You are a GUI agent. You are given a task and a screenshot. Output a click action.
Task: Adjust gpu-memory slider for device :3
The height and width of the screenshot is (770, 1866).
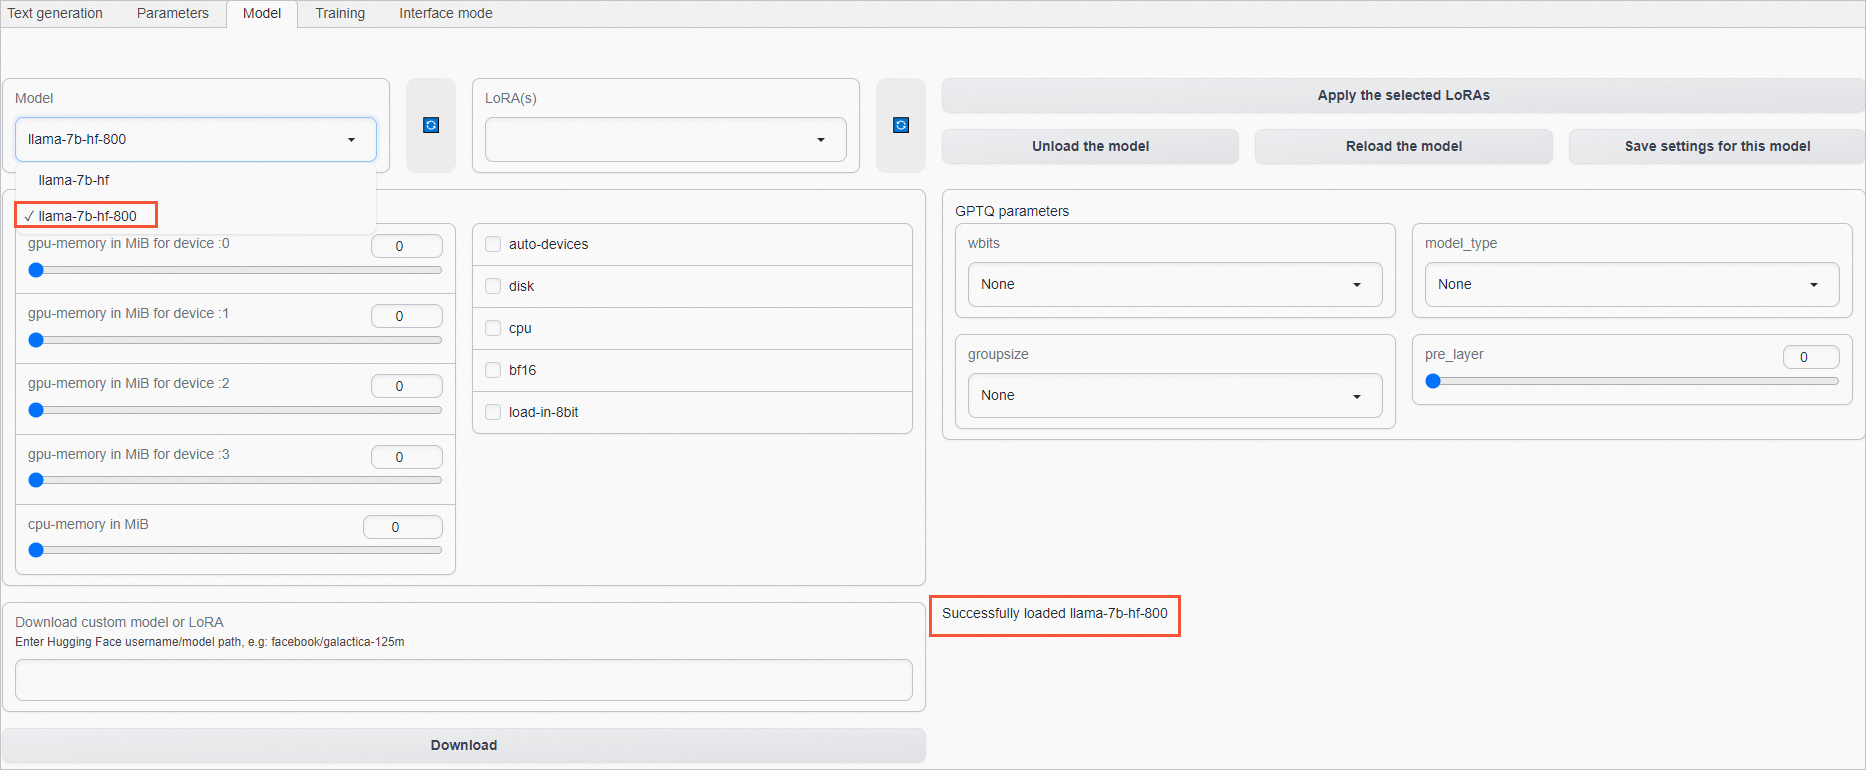tap(235, 480)
